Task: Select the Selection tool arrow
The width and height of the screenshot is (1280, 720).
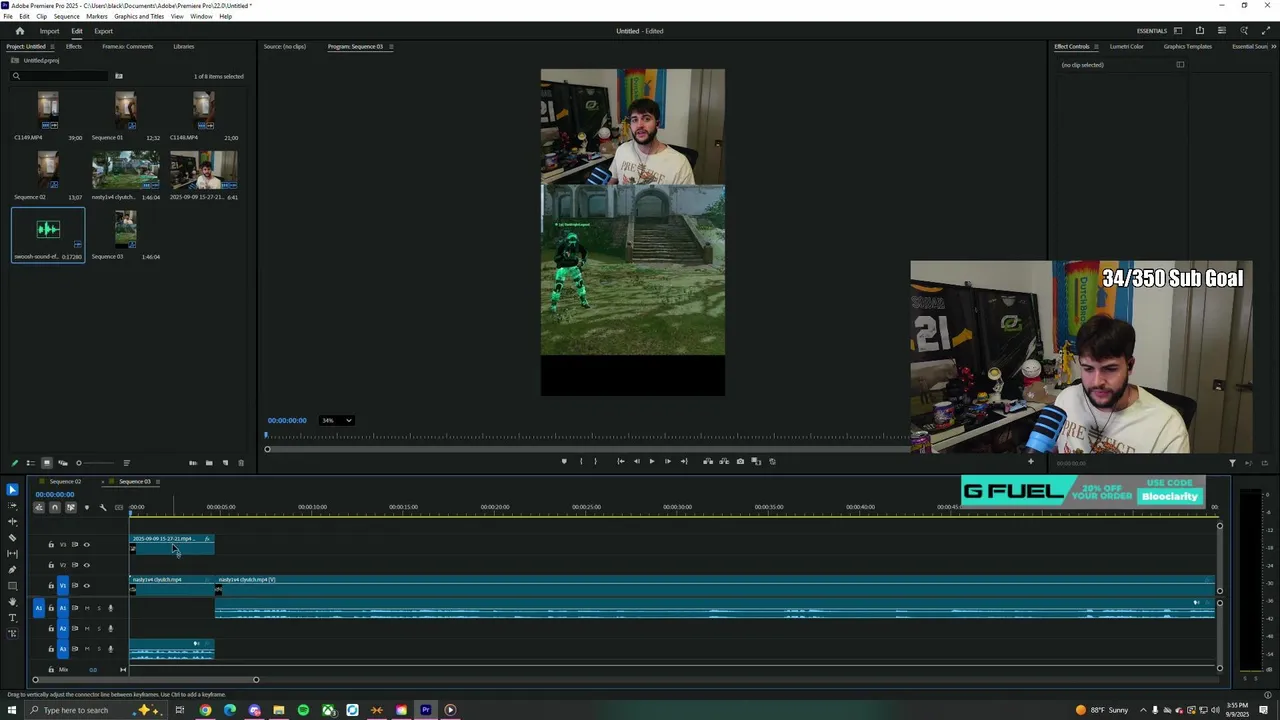Action: [x=12, y=489]
